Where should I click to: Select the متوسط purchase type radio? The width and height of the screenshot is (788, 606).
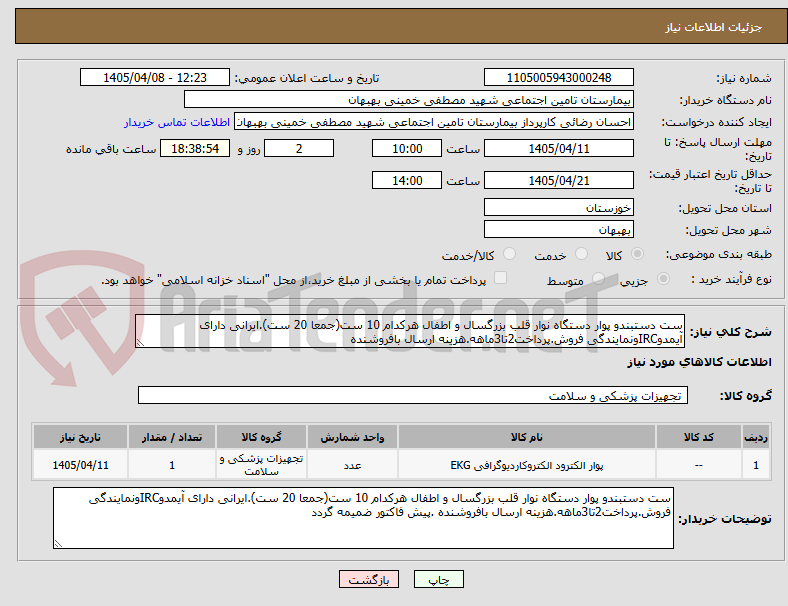(598, 279)
